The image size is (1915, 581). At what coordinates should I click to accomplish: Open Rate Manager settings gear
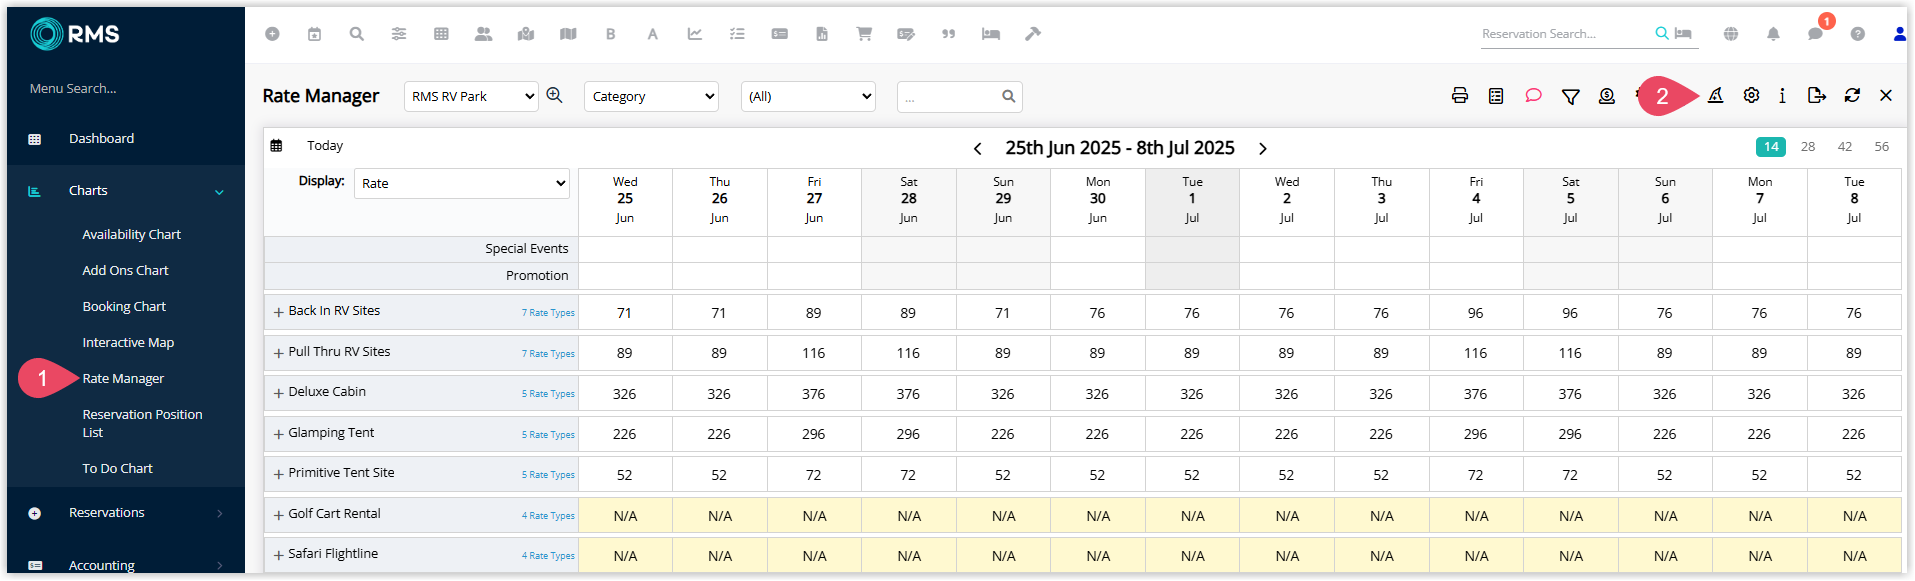pyautogui.click(x=1751, y=96)
